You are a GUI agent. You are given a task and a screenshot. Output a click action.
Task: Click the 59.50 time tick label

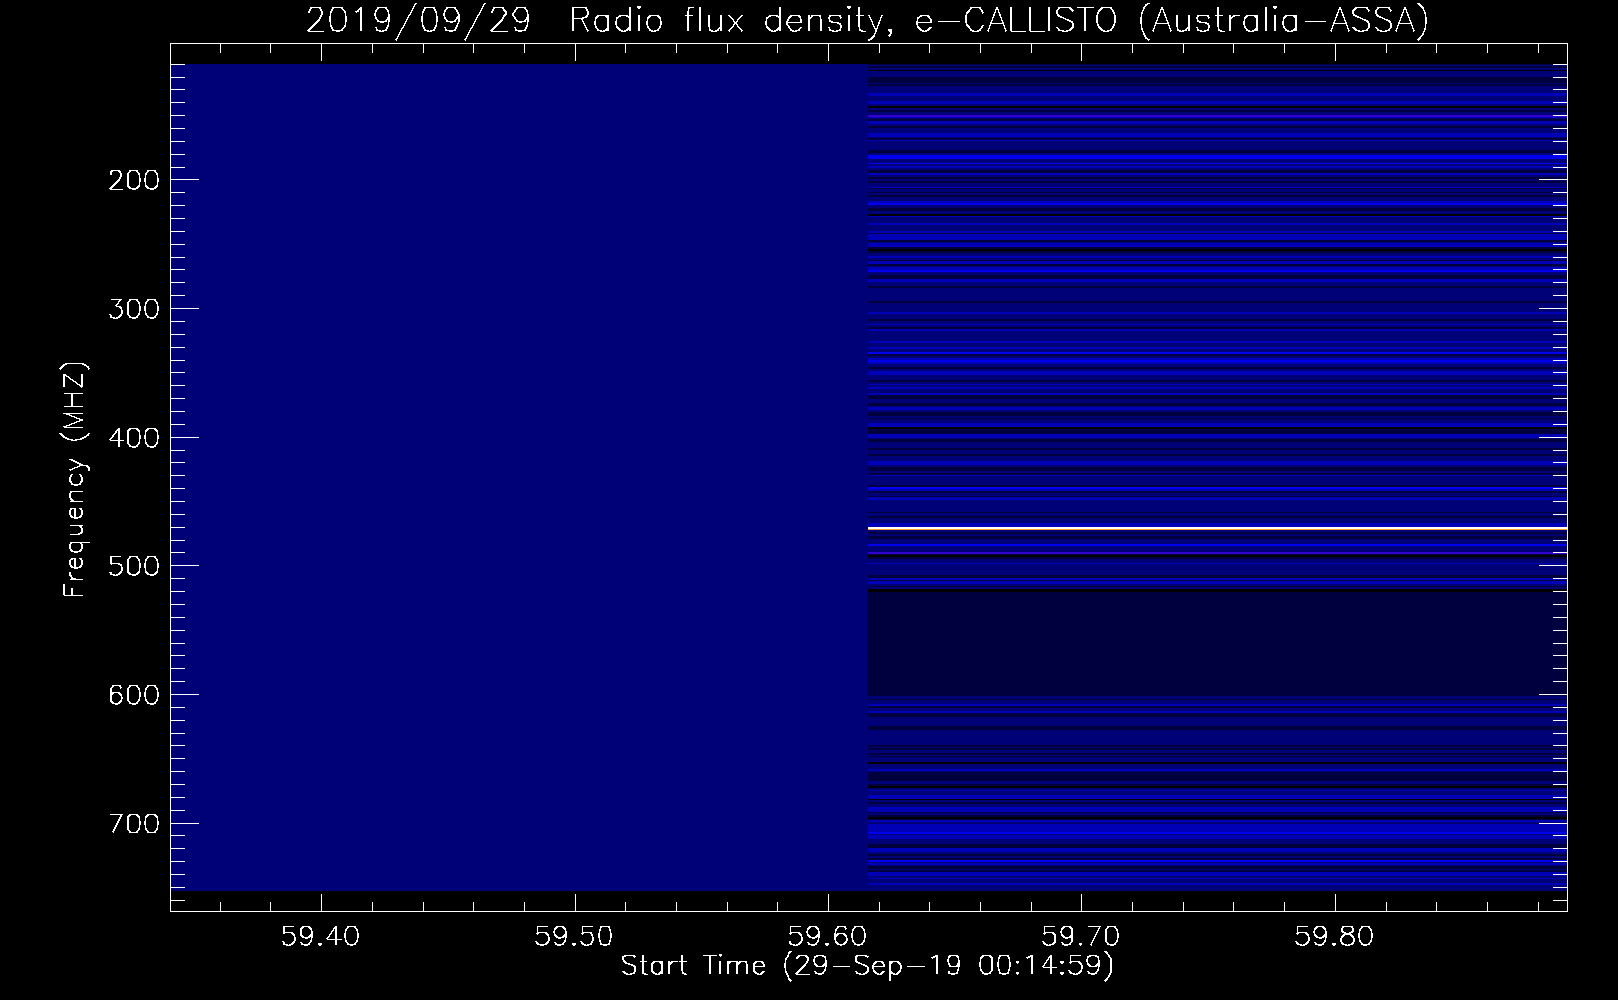click(574, 936)
